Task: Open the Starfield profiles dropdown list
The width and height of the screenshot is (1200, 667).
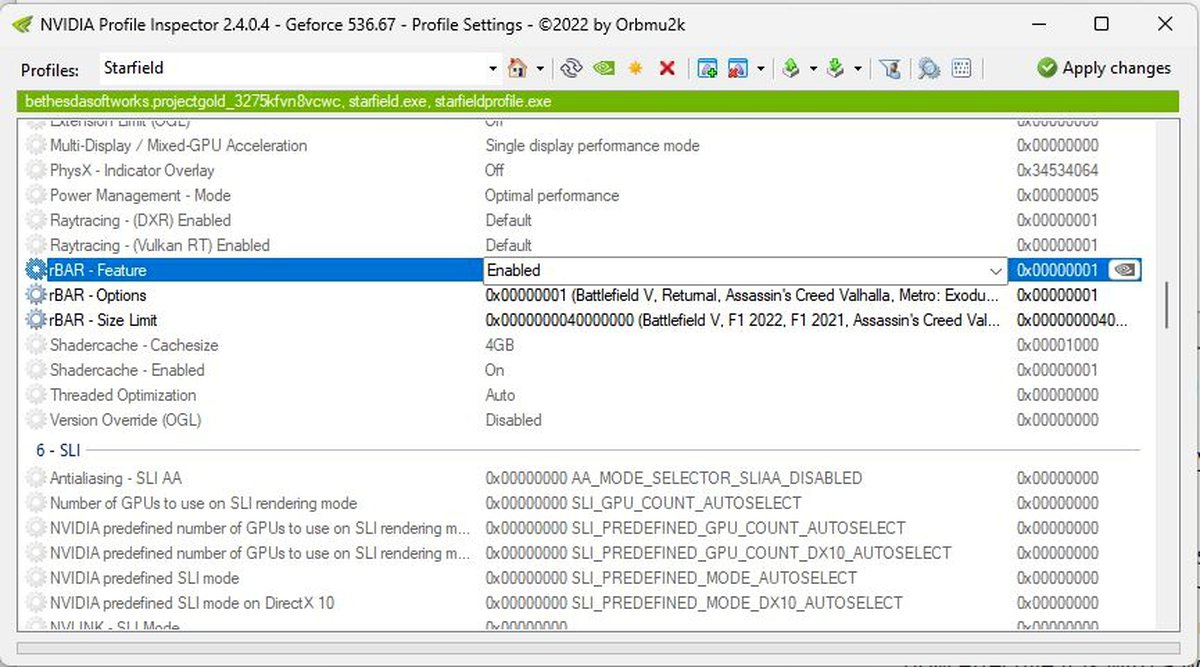Action: 492,68
